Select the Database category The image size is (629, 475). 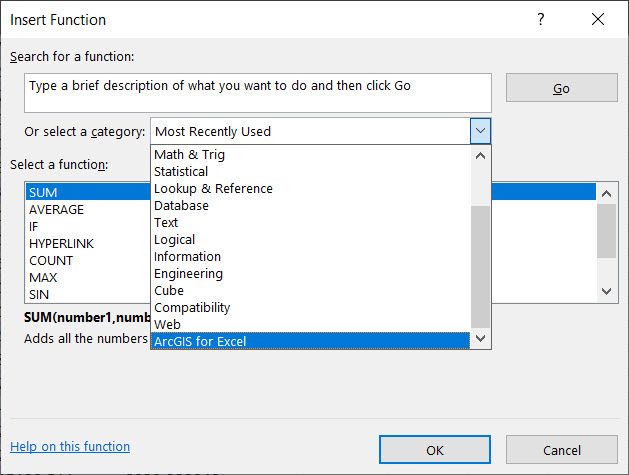(181, 205)
